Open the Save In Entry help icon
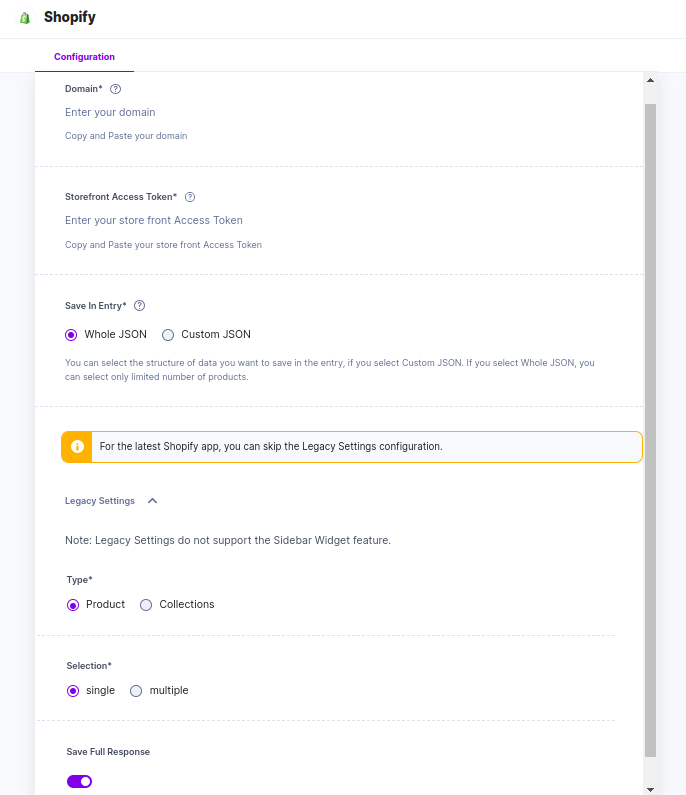 (139, 306)
